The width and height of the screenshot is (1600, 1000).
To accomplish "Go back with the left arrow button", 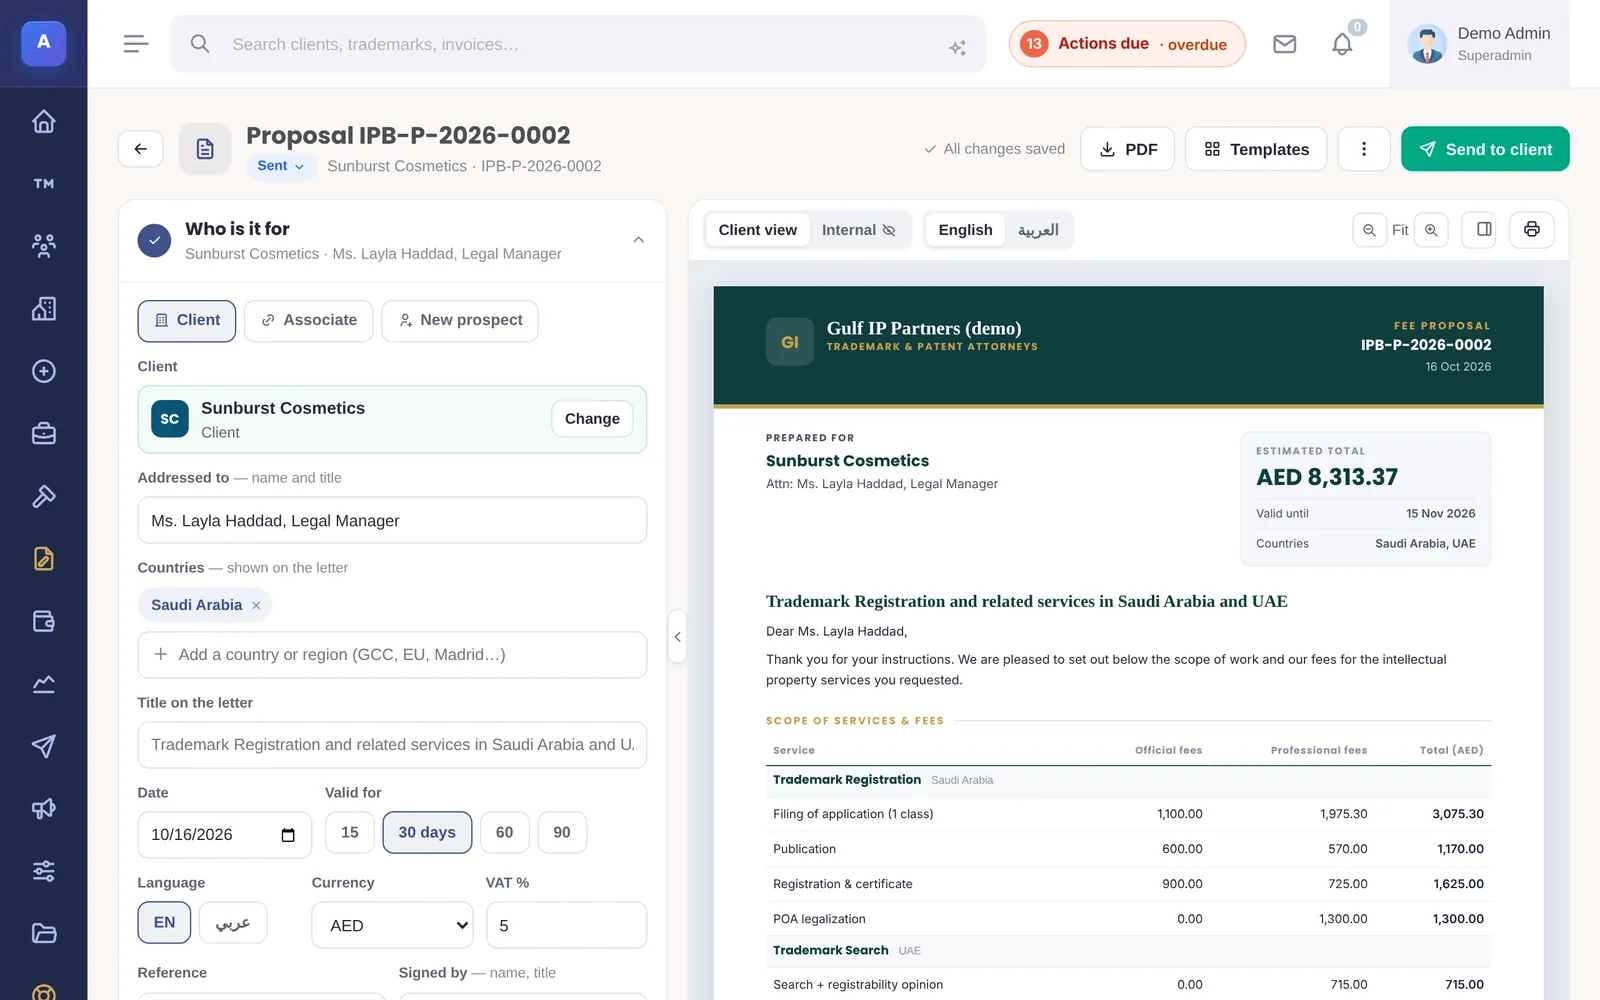I will [141, 149].
